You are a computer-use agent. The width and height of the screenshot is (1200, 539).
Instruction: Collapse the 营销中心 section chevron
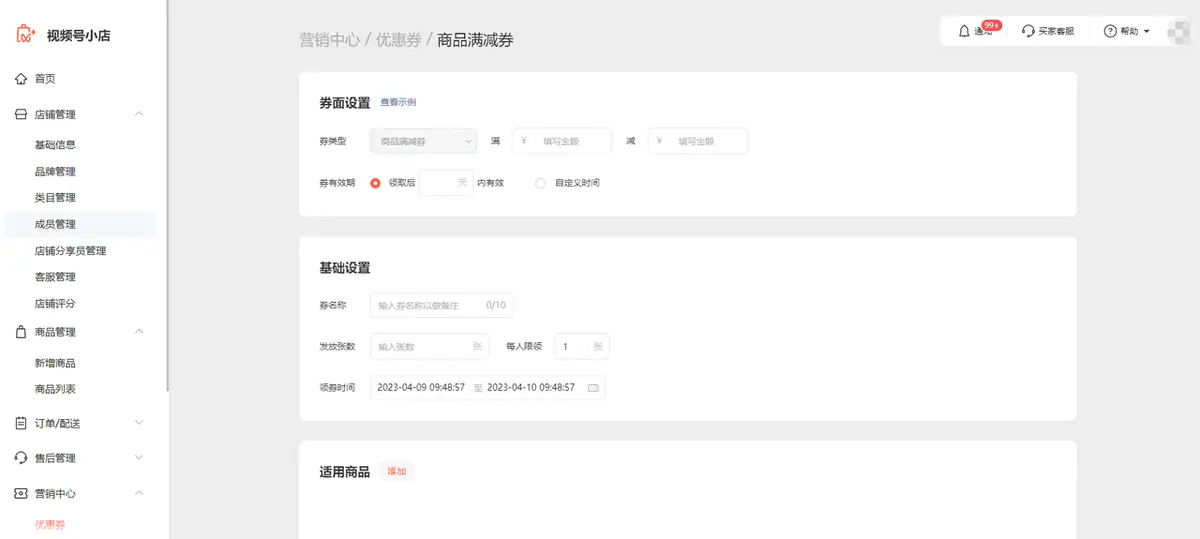(x=139, y=493)
